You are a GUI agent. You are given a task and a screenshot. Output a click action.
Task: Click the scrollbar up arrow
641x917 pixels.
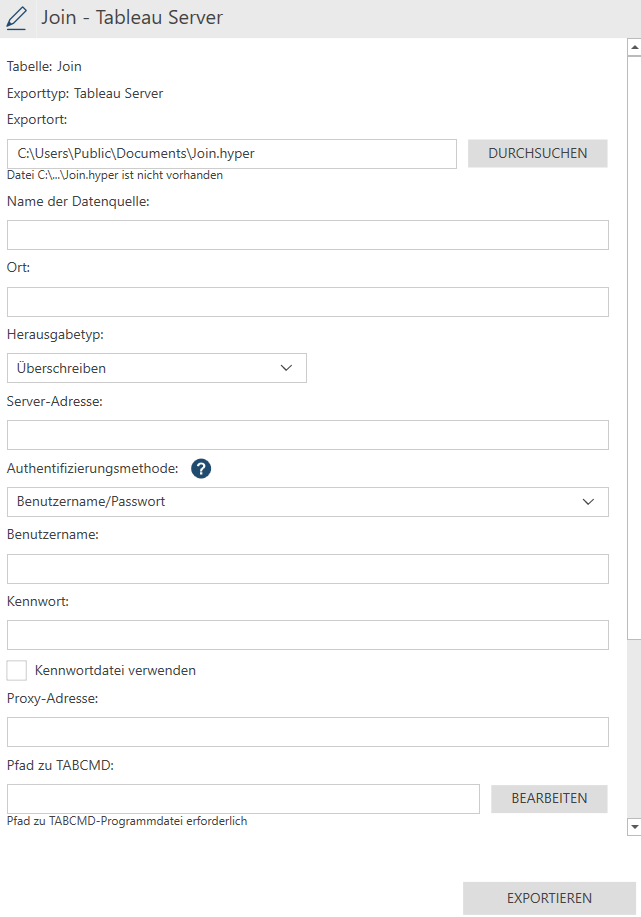(x=633, y=47)
